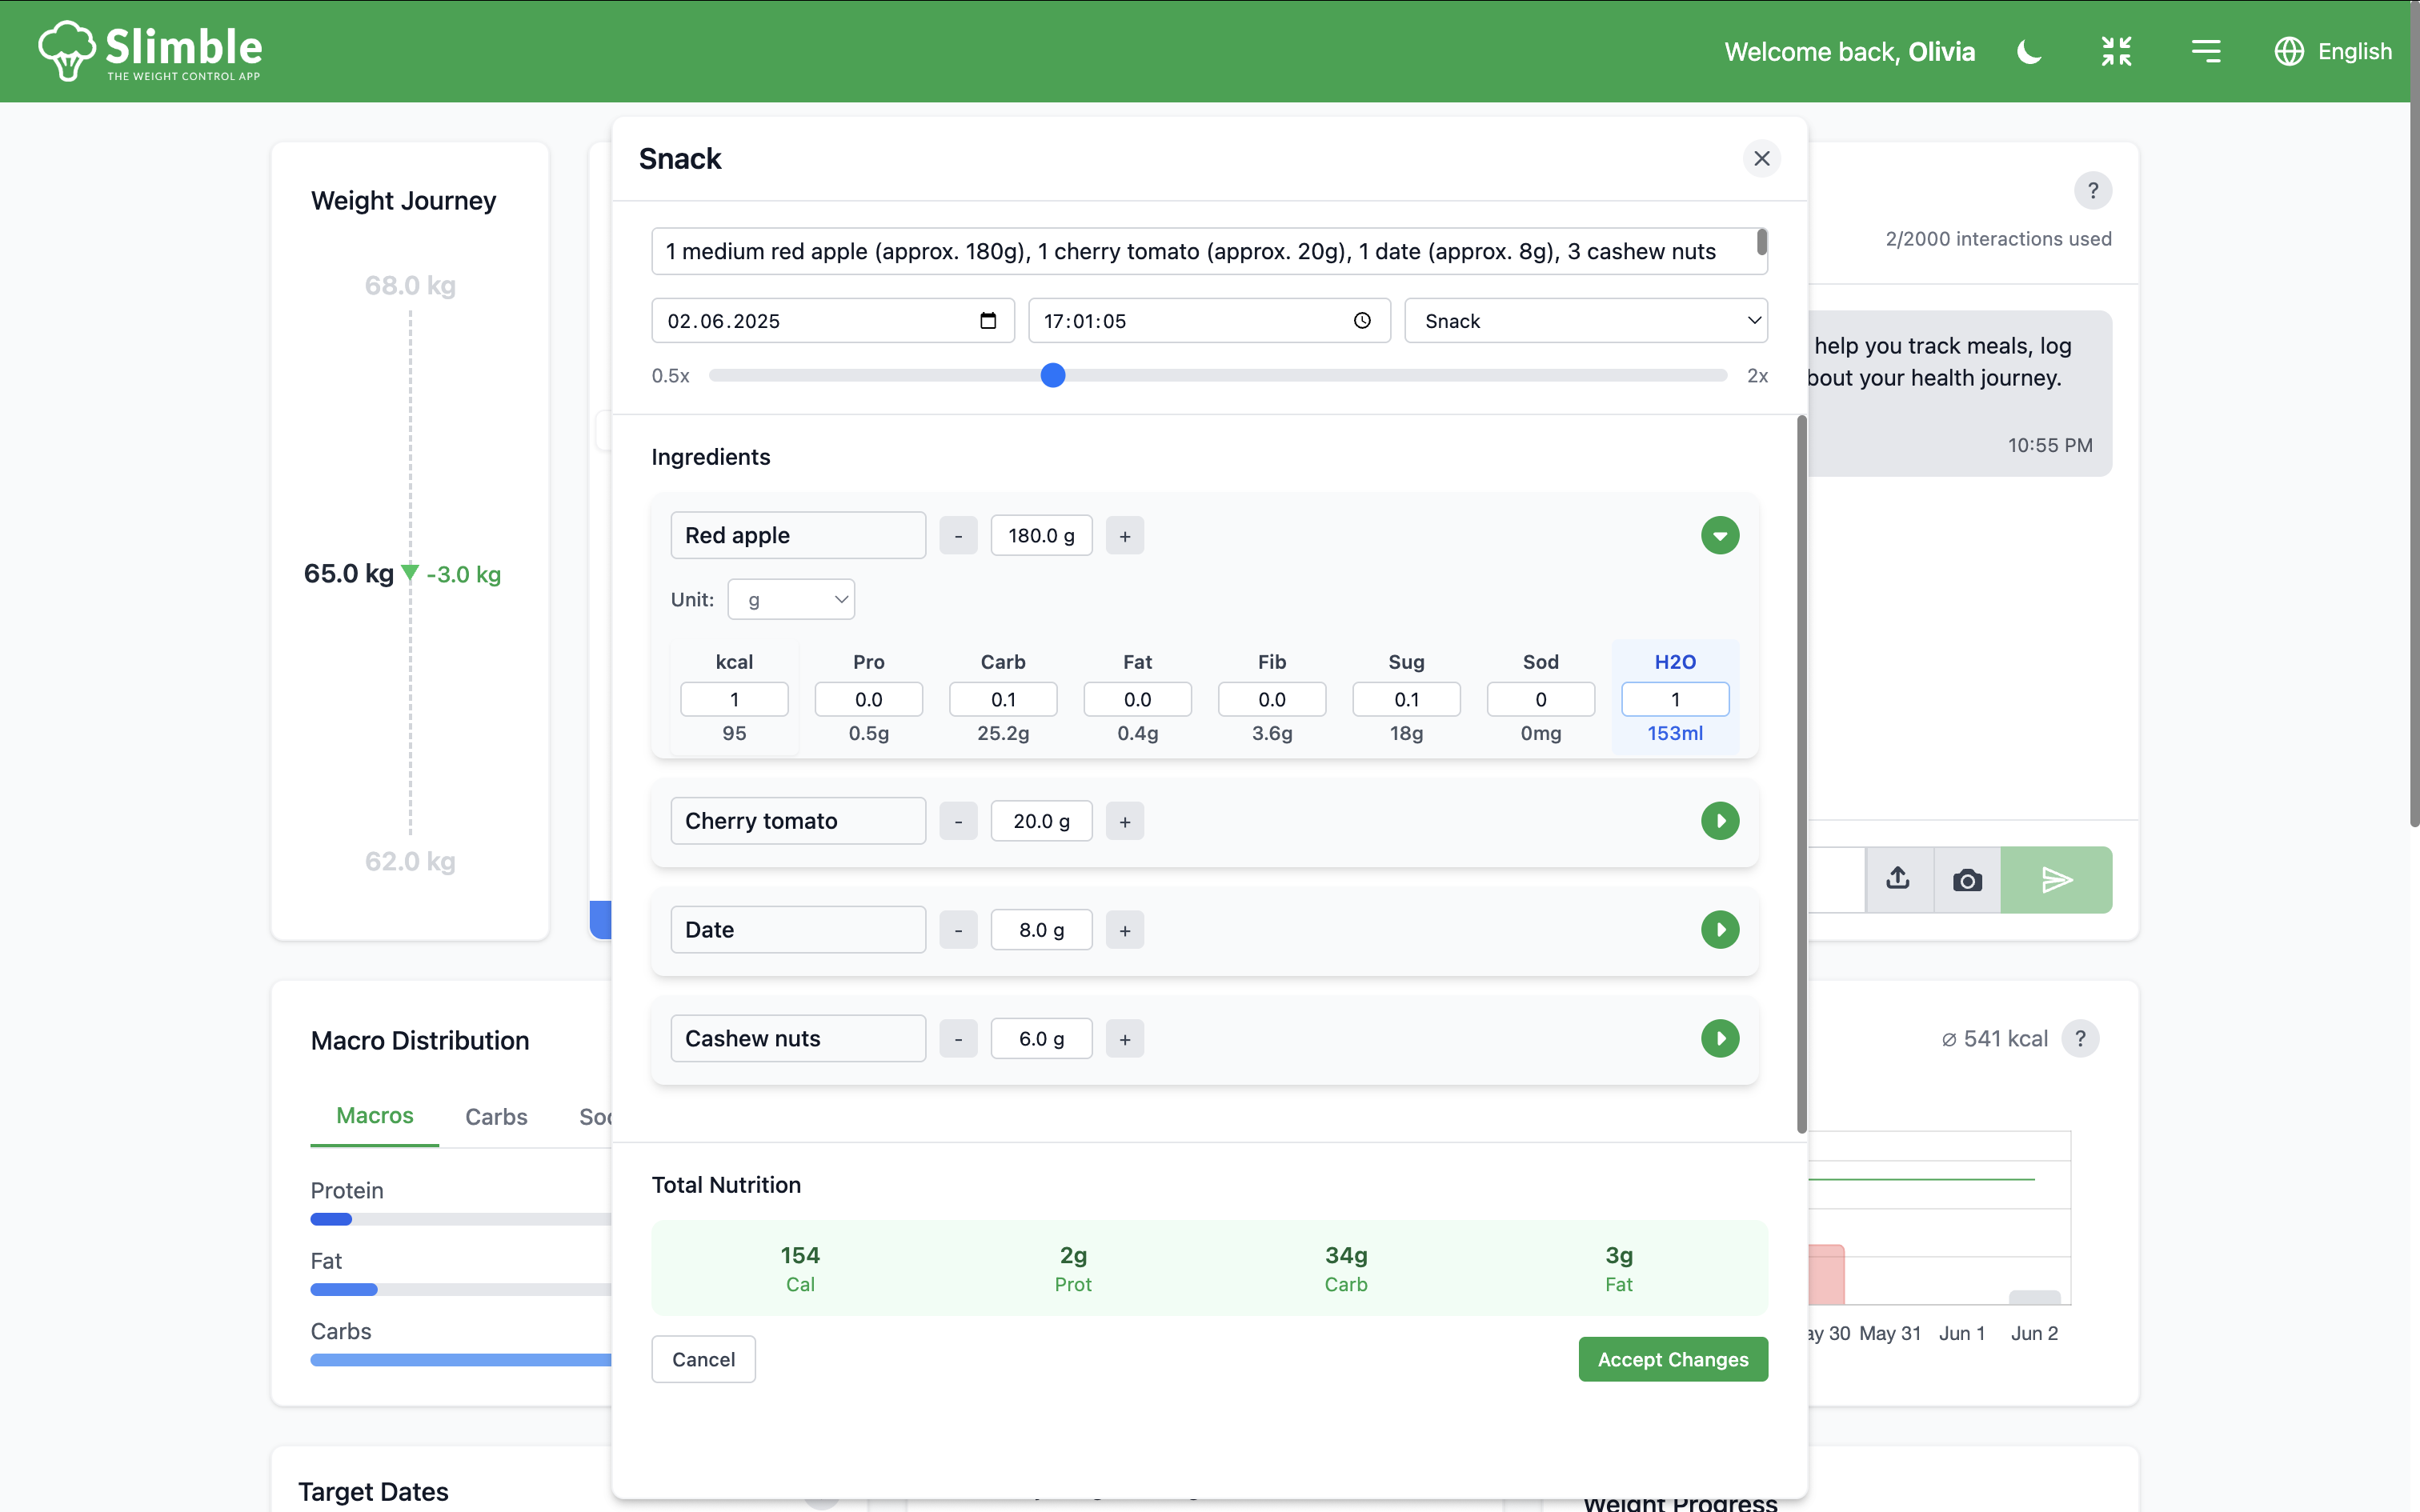
Task: Switch to the Macros tab
Action: 374,1116
